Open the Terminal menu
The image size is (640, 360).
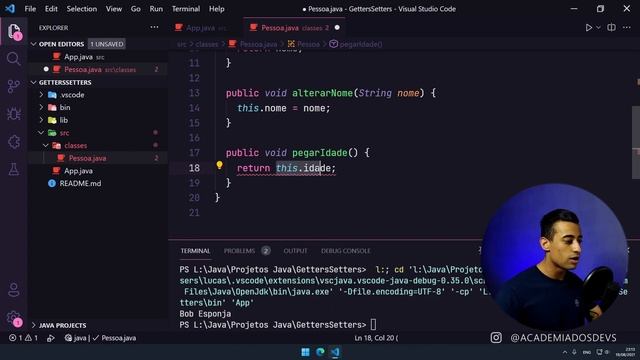click(186, 9)
